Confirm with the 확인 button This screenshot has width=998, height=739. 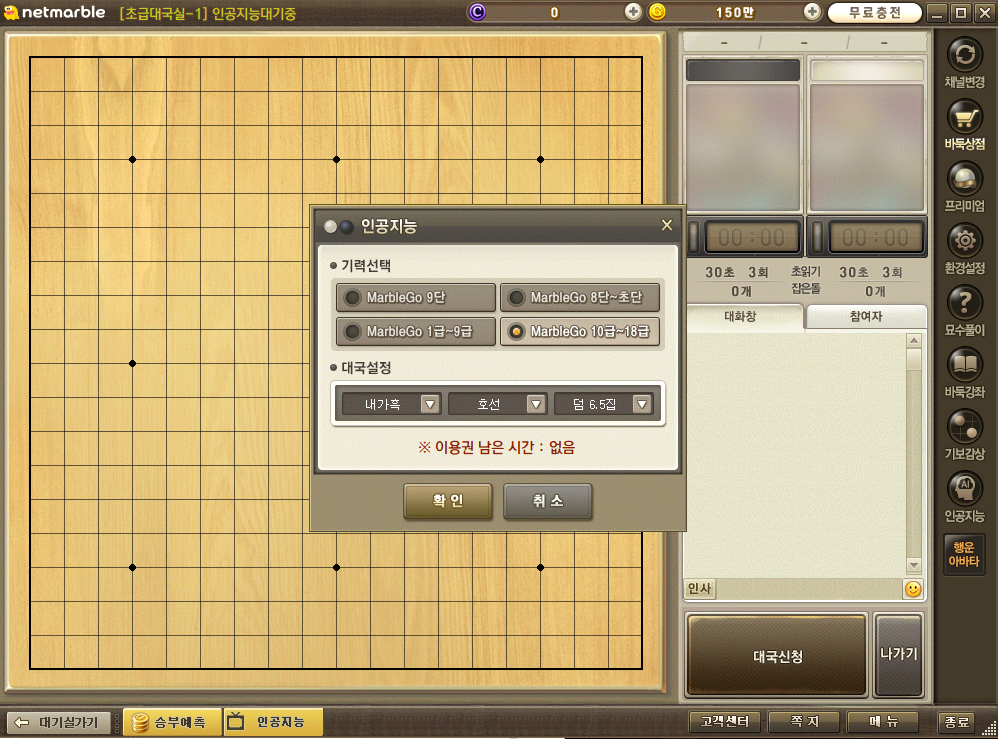click(447, 501)
